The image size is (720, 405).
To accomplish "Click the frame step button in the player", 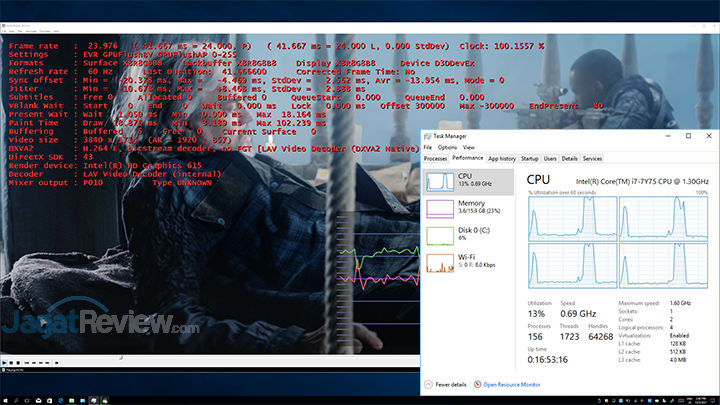I will click(x=56, y=363).
